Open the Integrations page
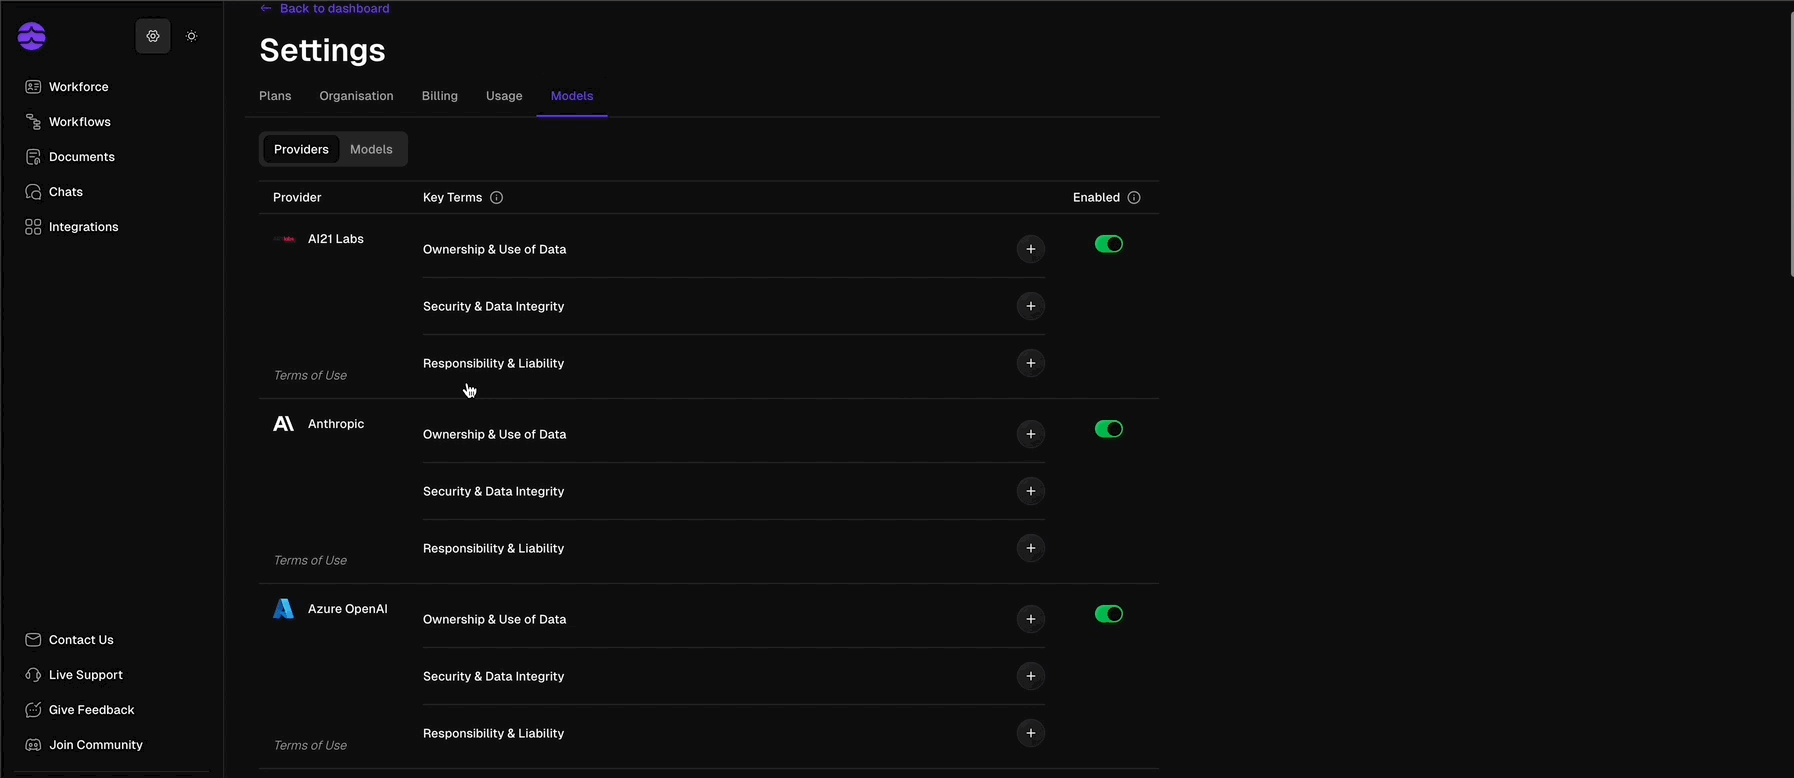 click(72, 227)
